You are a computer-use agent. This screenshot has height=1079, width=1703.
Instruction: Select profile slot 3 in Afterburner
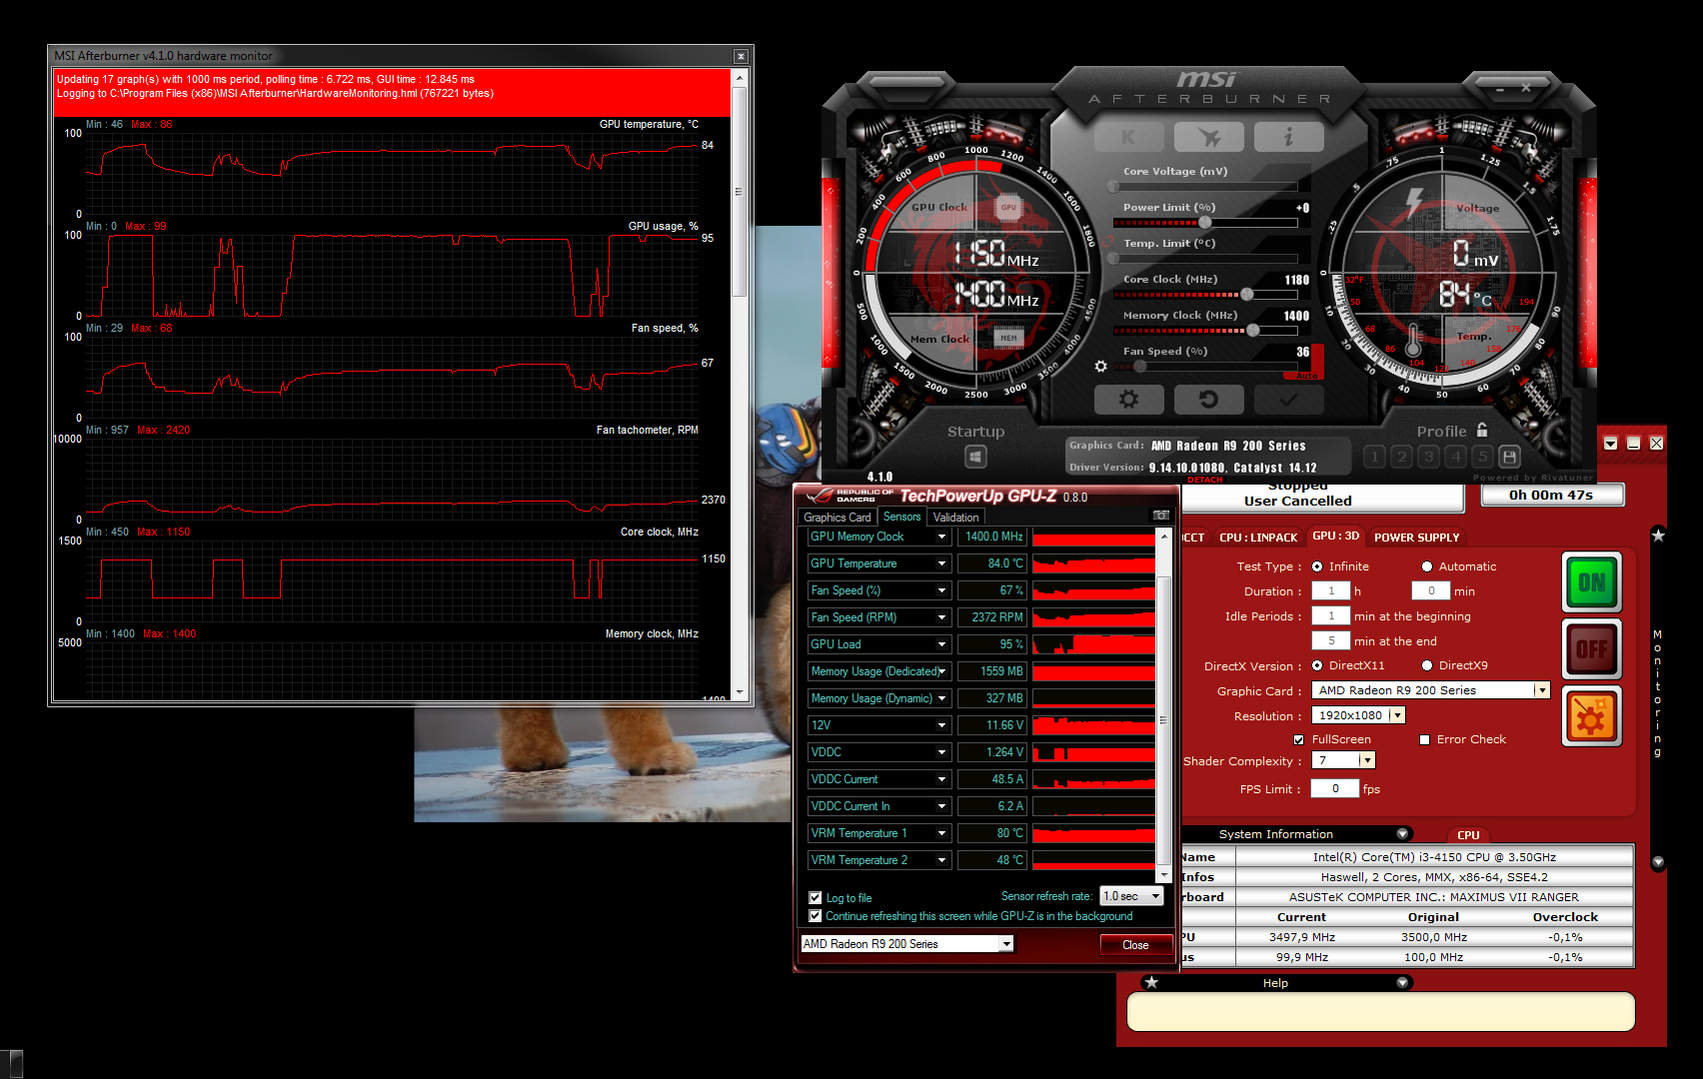(1429, 457)
